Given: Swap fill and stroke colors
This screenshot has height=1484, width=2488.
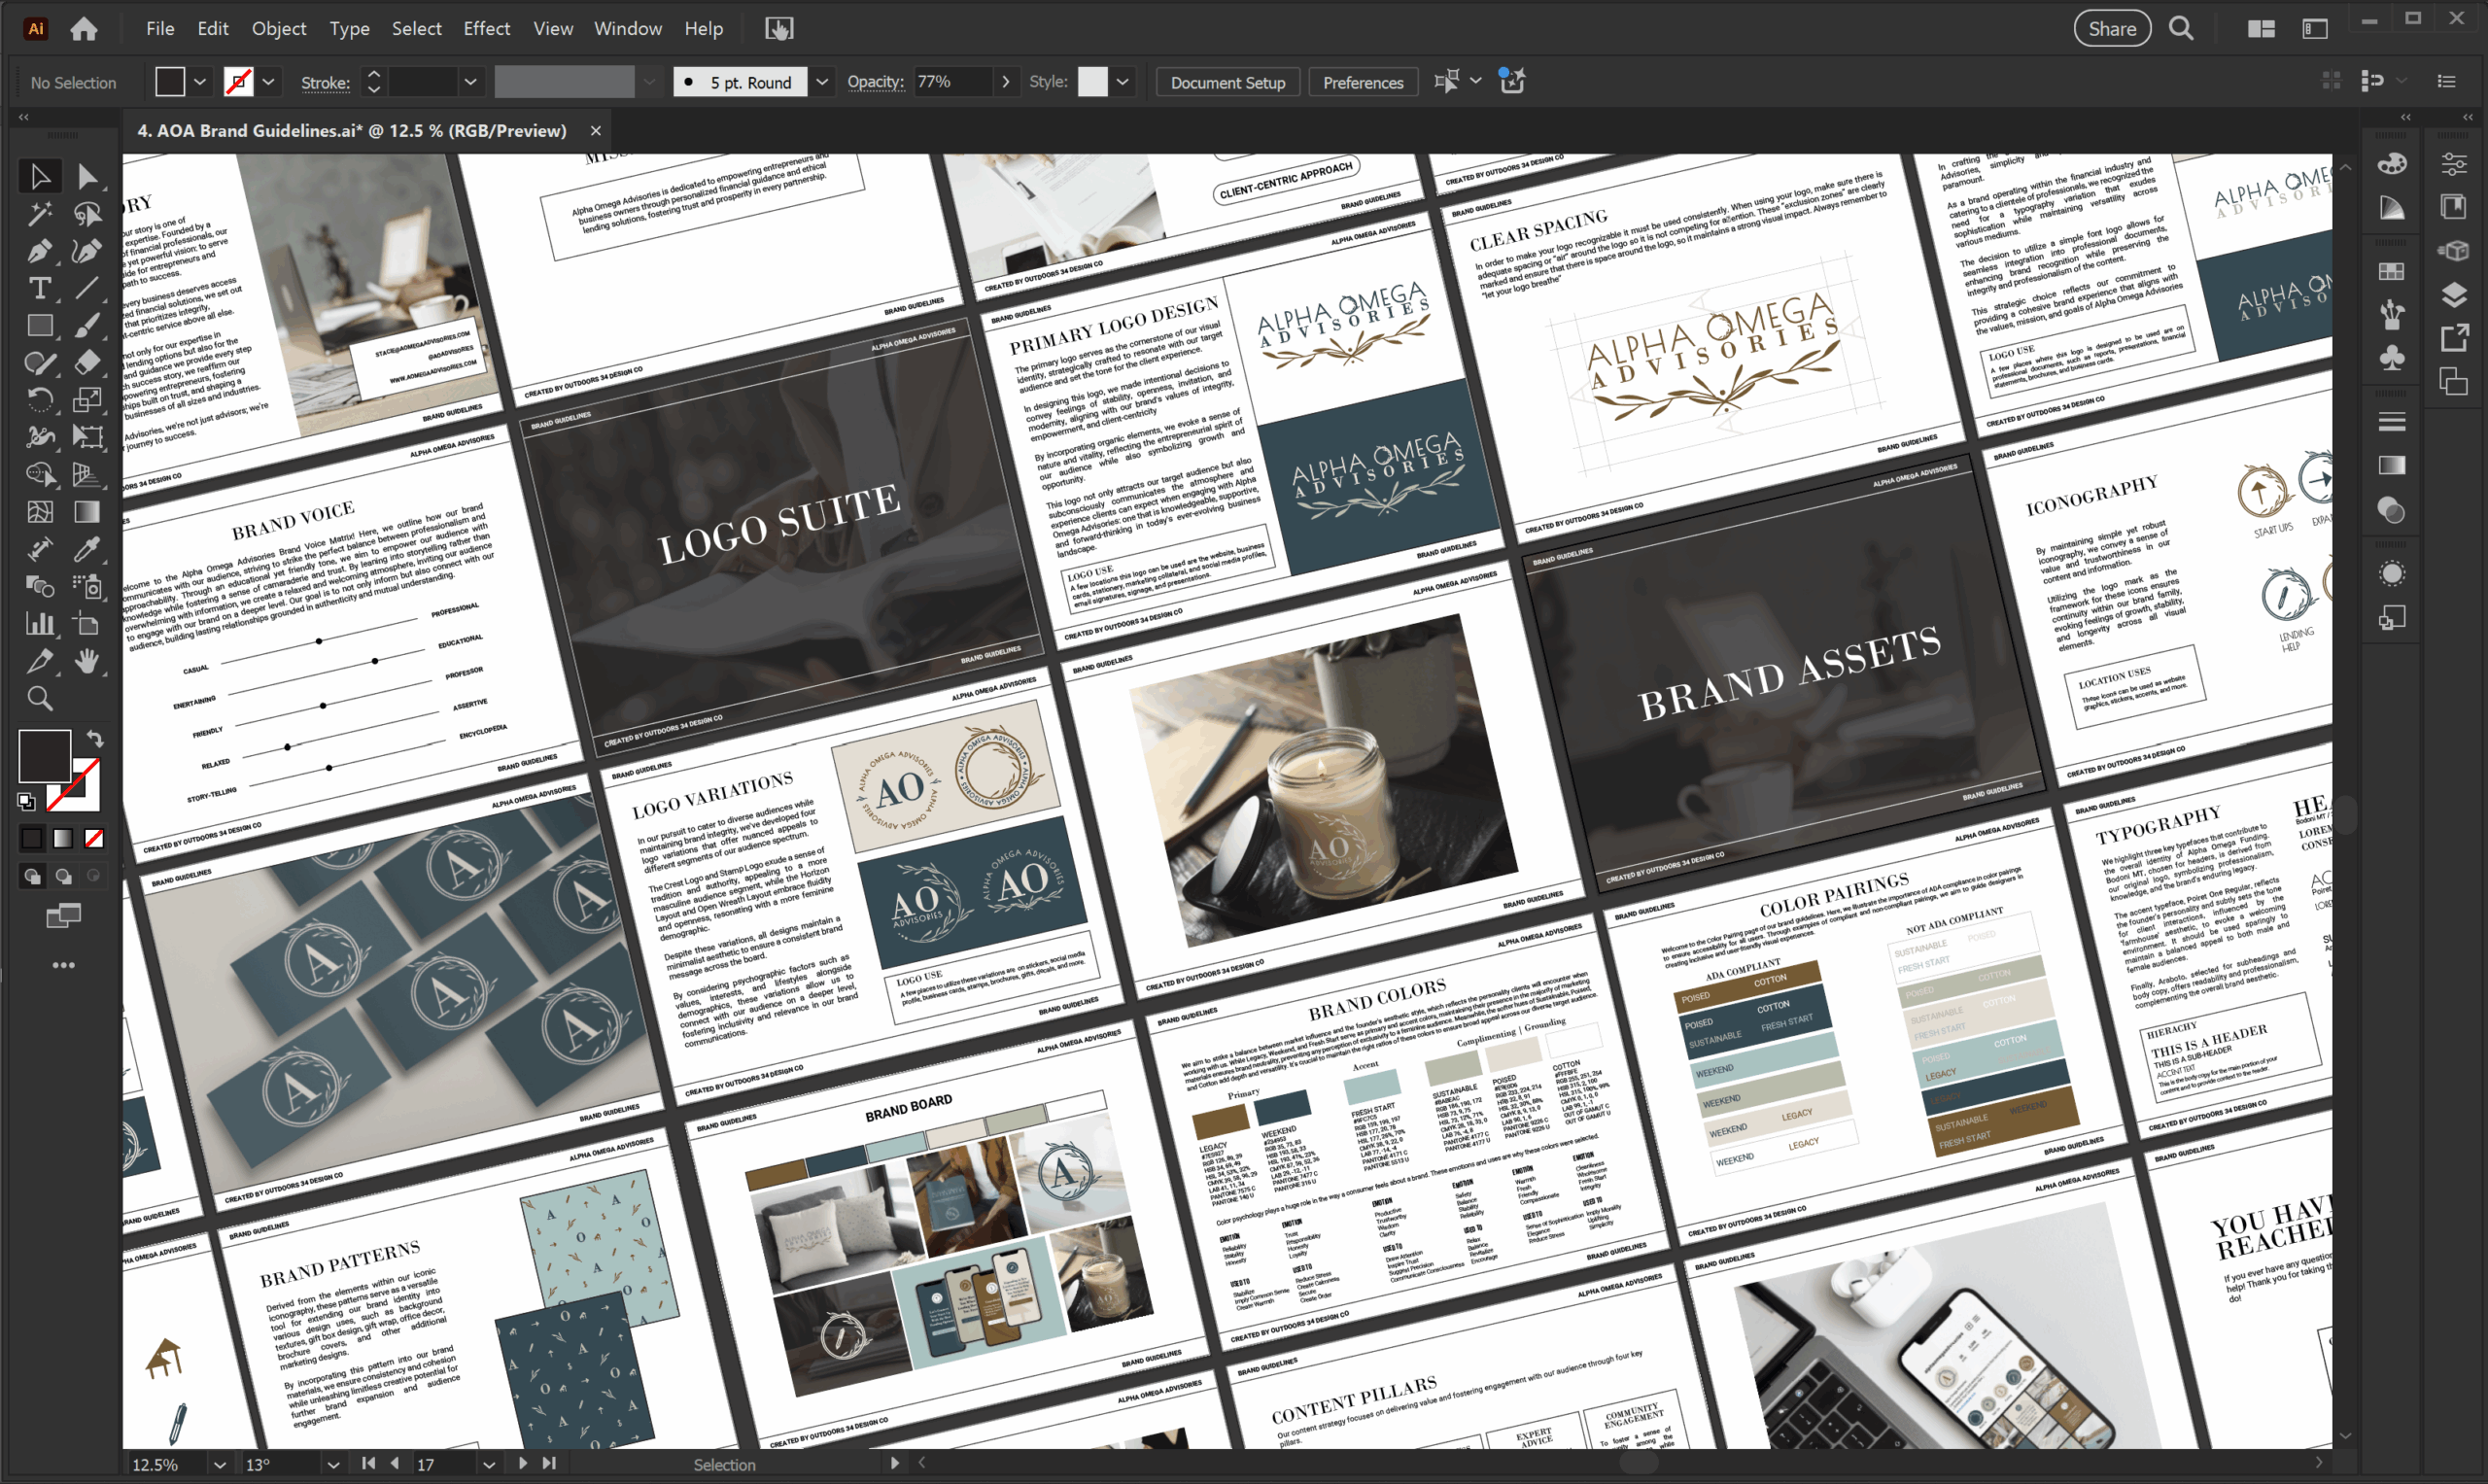Looking at the screenshot, I should click(x=95, y=739).
